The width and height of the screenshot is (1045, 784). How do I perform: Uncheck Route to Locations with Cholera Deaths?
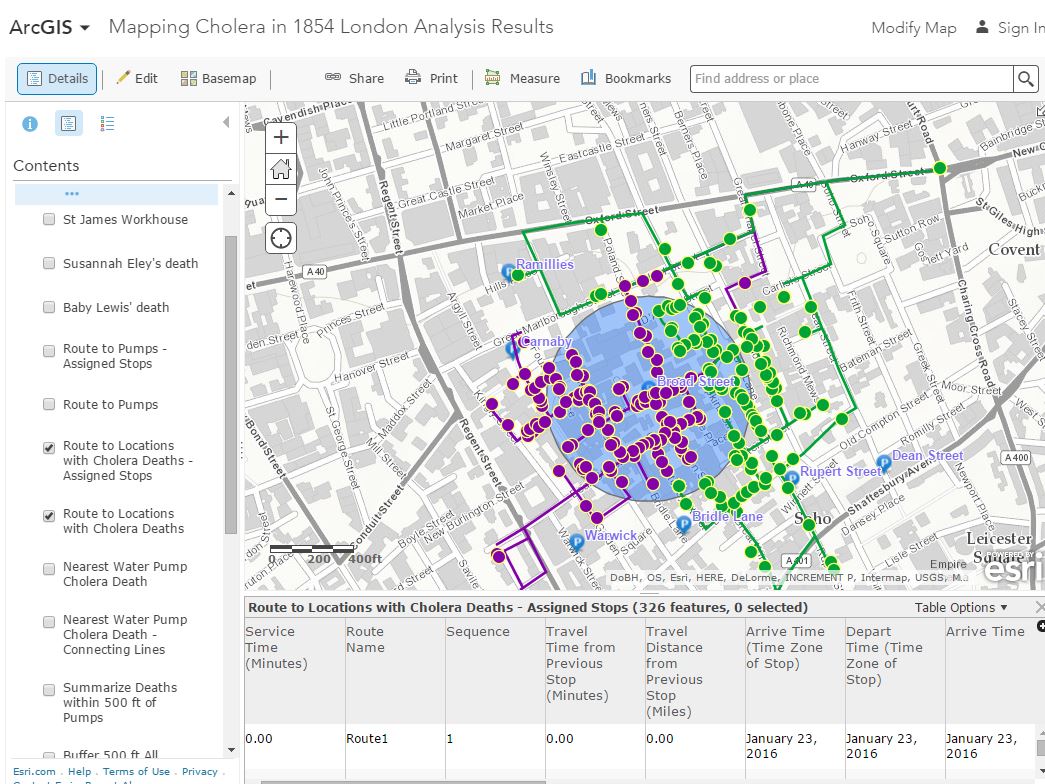[x=48, y=516]
